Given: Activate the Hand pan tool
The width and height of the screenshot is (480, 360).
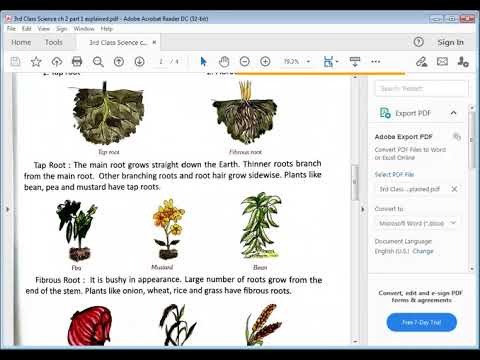Looking at the screenshot, I should click(x=224, y=62).
